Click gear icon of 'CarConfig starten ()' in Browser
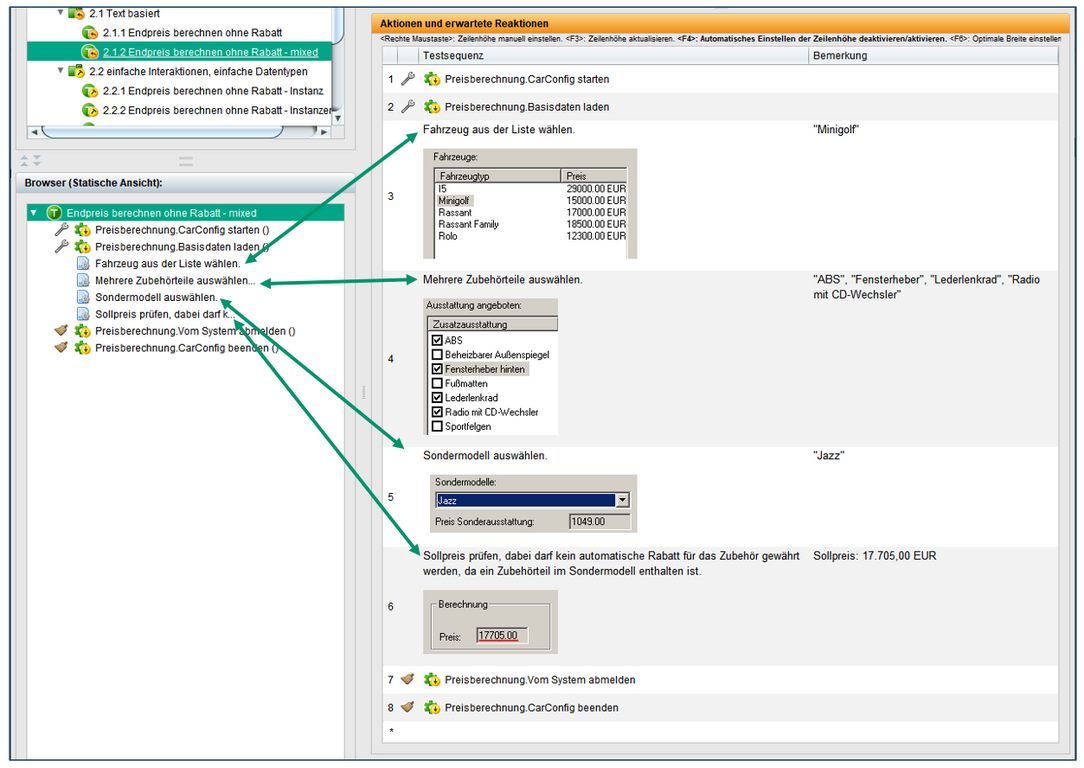This screenshot has height=768, width=1084. coord(82,230)
